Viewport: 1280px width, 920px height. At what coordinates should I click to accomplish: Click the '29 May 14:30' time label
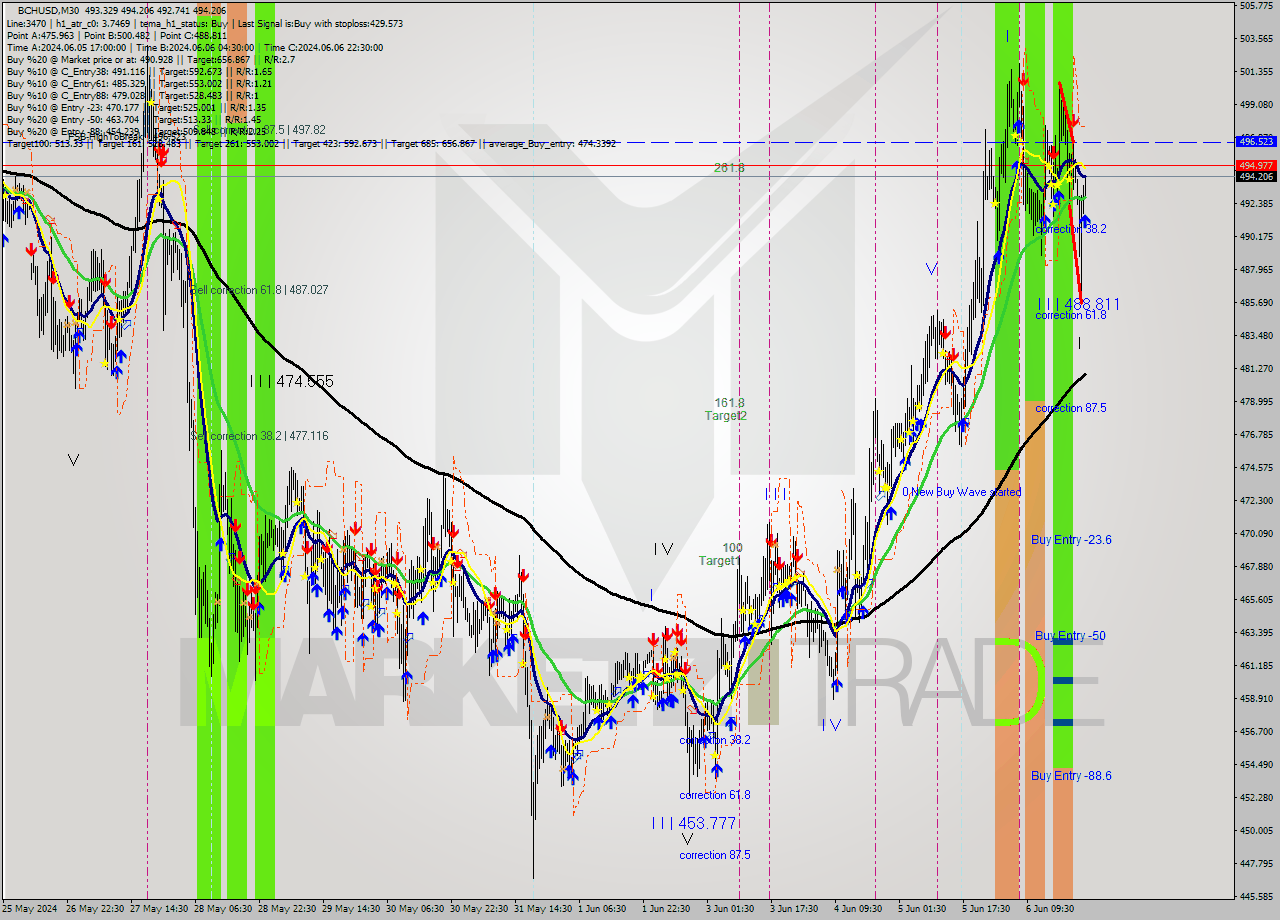click(x=352, y=909)
